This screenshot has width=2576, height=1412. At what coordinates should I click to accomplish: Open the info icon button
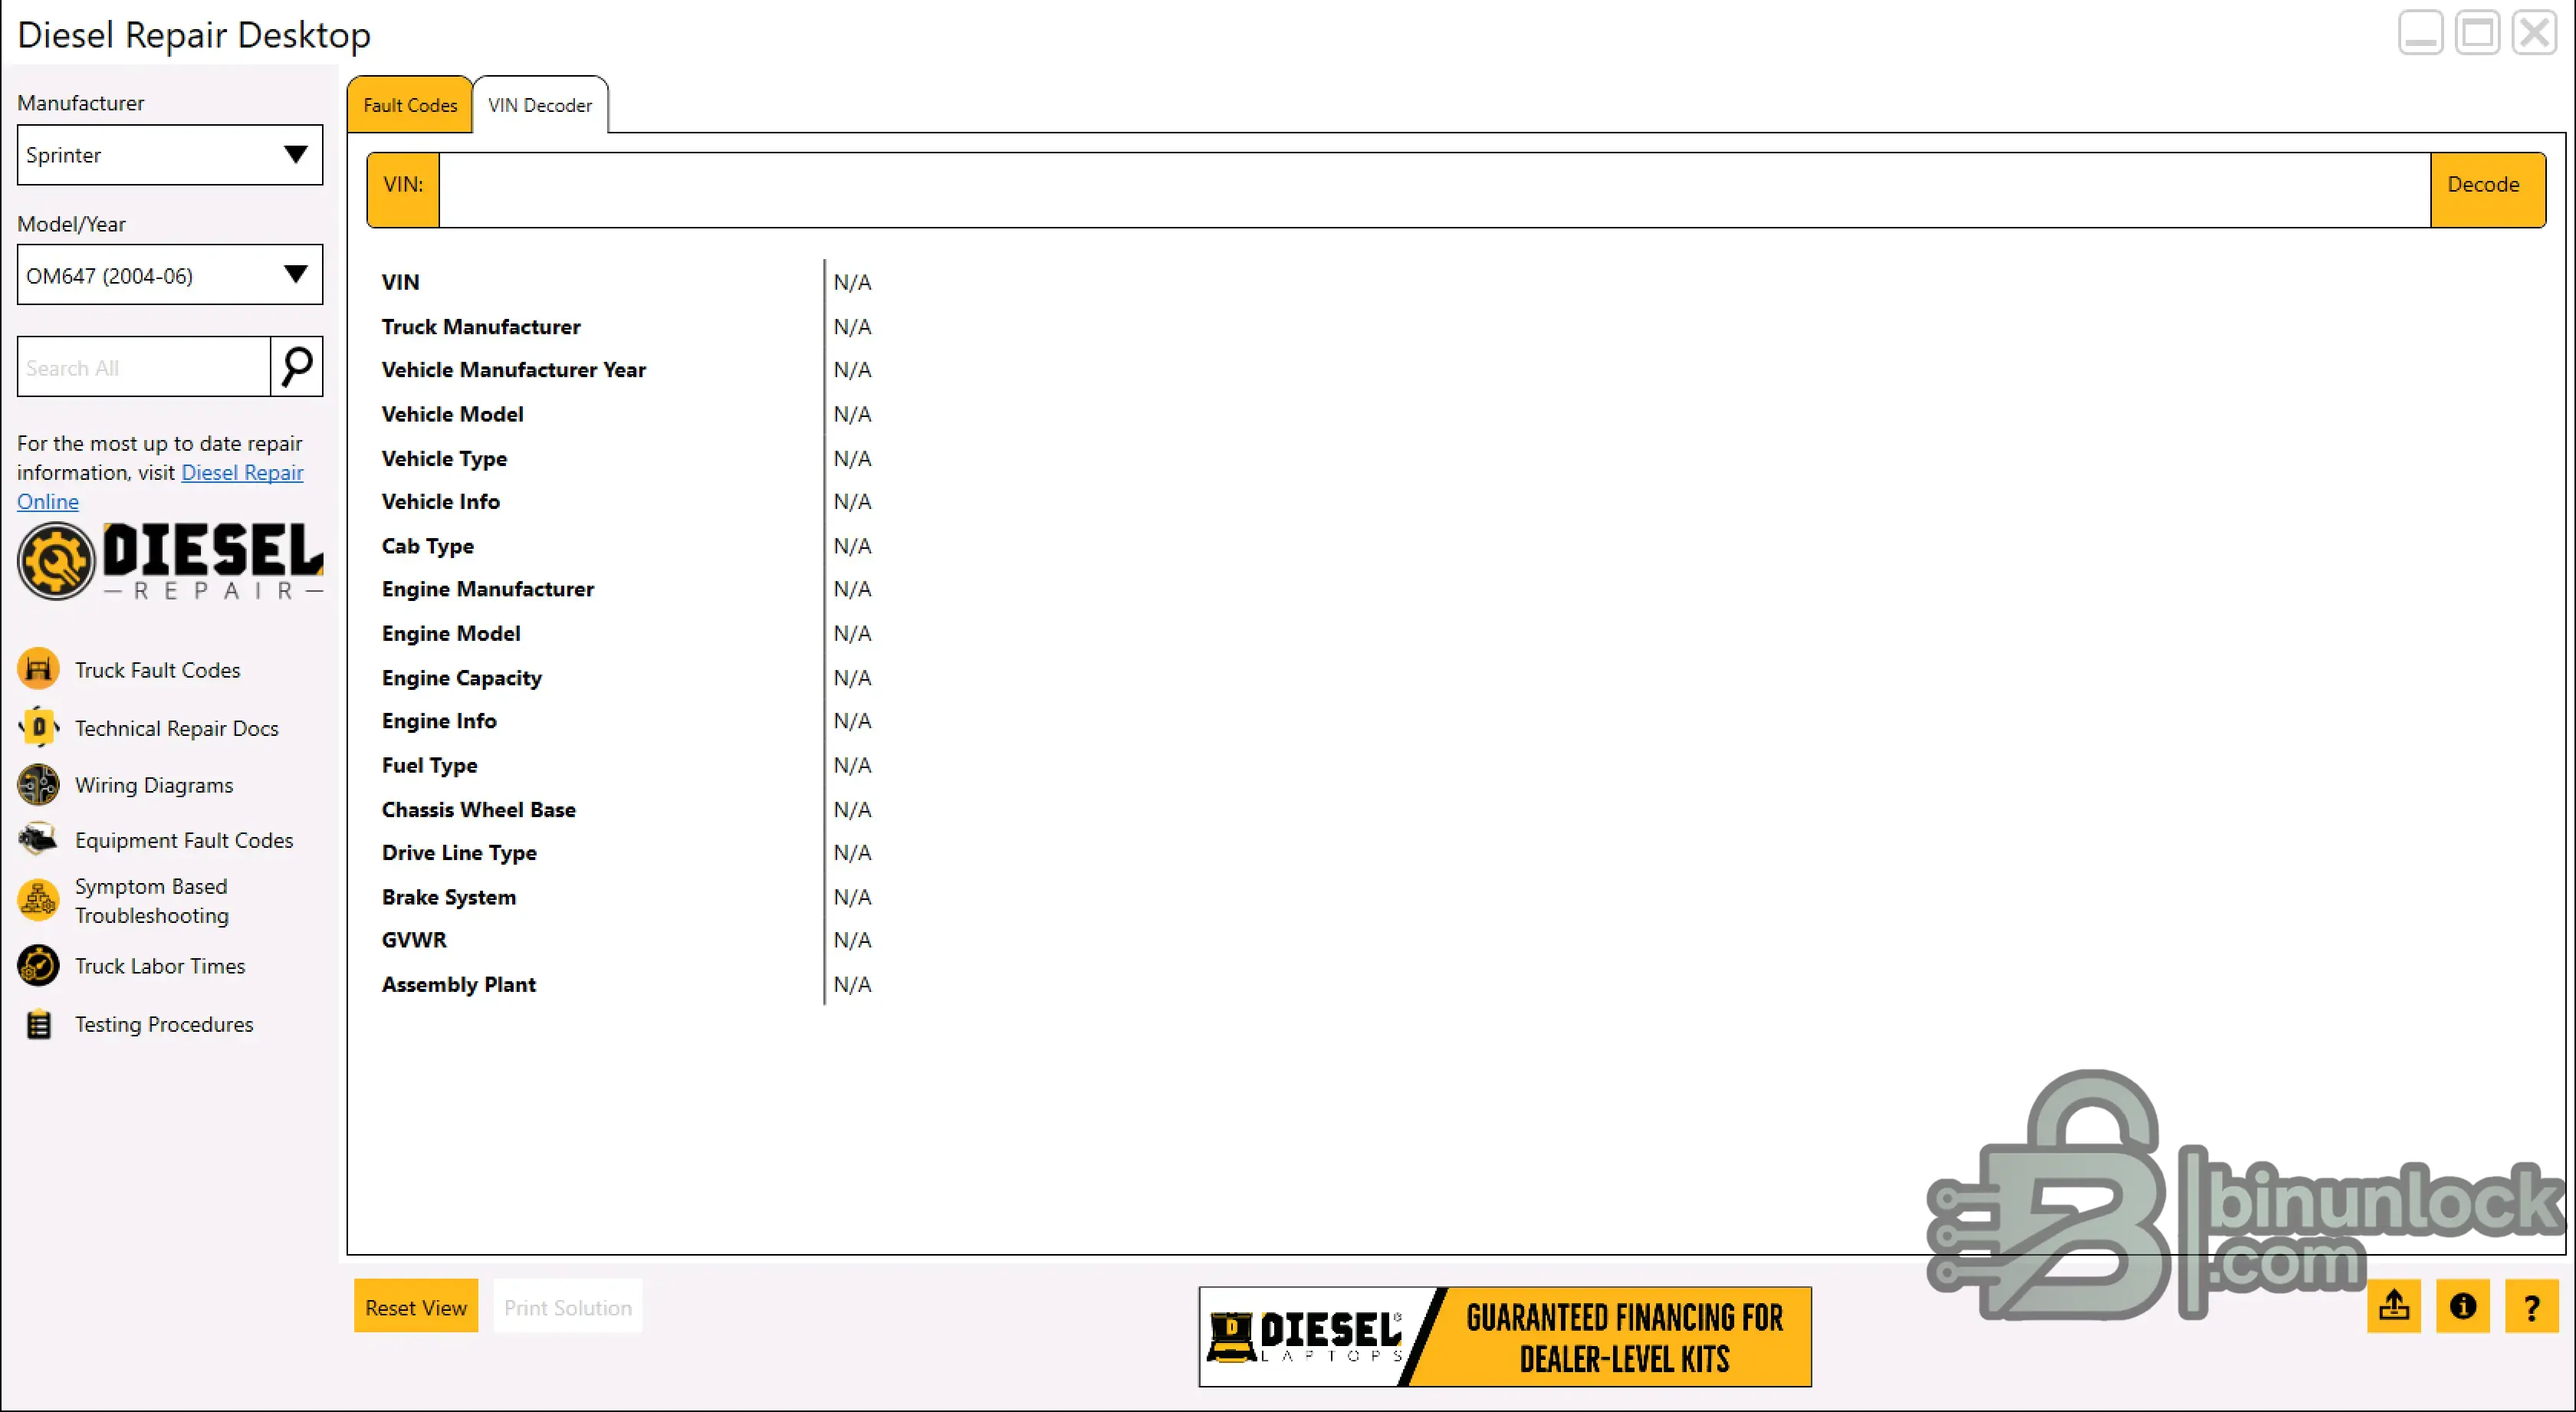(2463, 1306)
